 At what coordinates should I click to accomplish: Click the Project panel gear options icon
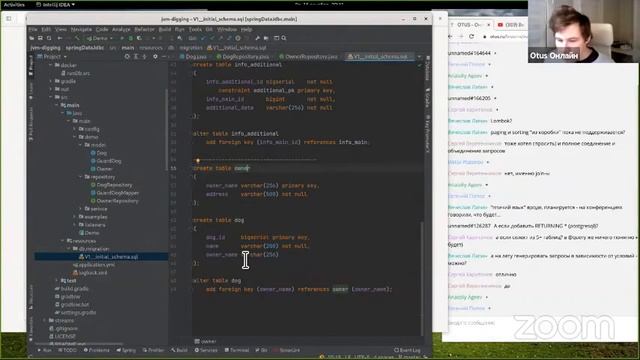coord(155,56)
